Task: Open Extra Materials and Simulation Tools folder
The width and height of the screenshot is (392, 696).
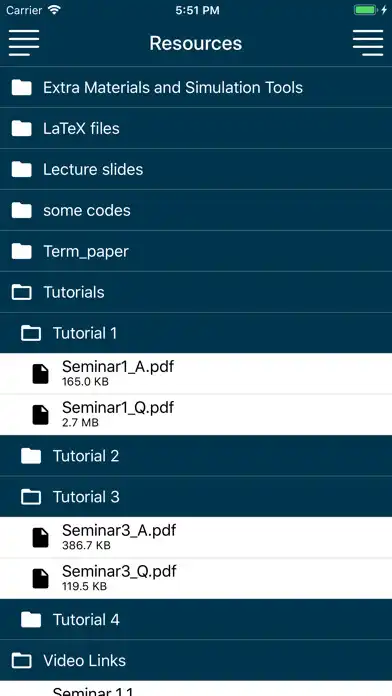Action: click(196, 87)
